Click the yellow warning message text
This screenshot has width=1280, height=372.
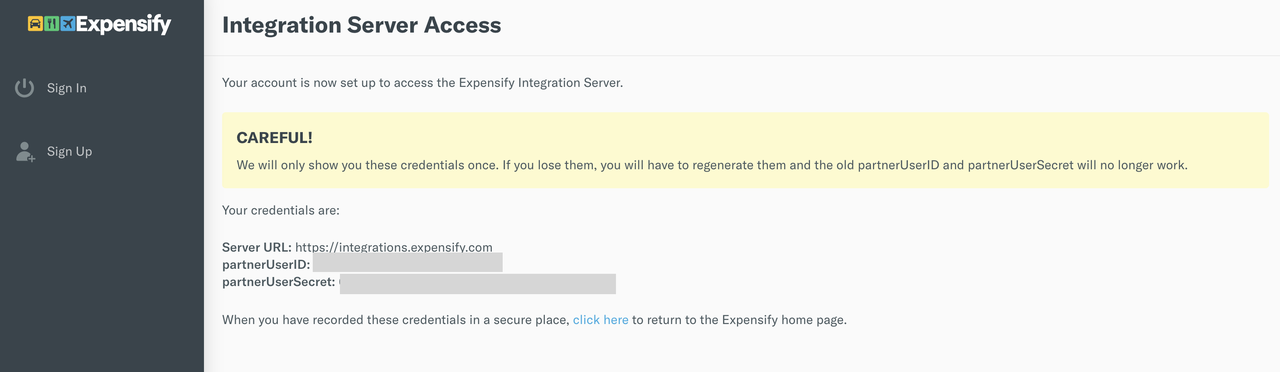712,165
